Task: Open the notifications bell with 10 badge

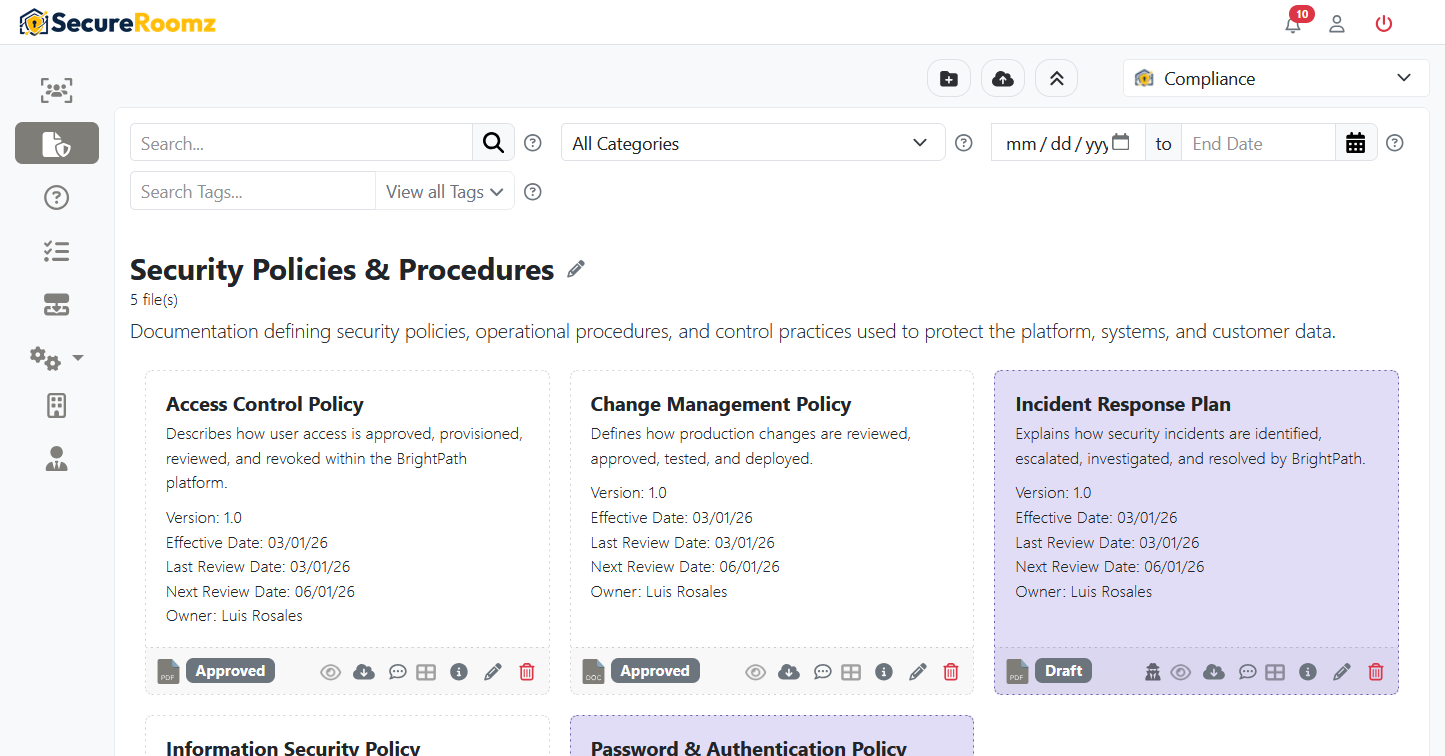Action: coord(1294,24)
